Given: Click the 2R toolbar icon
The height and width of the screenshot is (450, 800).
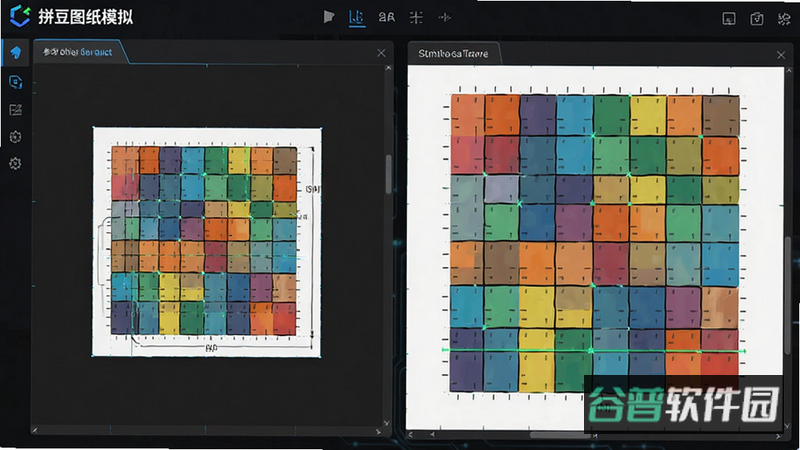Looking at the screenshot, I should (x=386, y=17).
